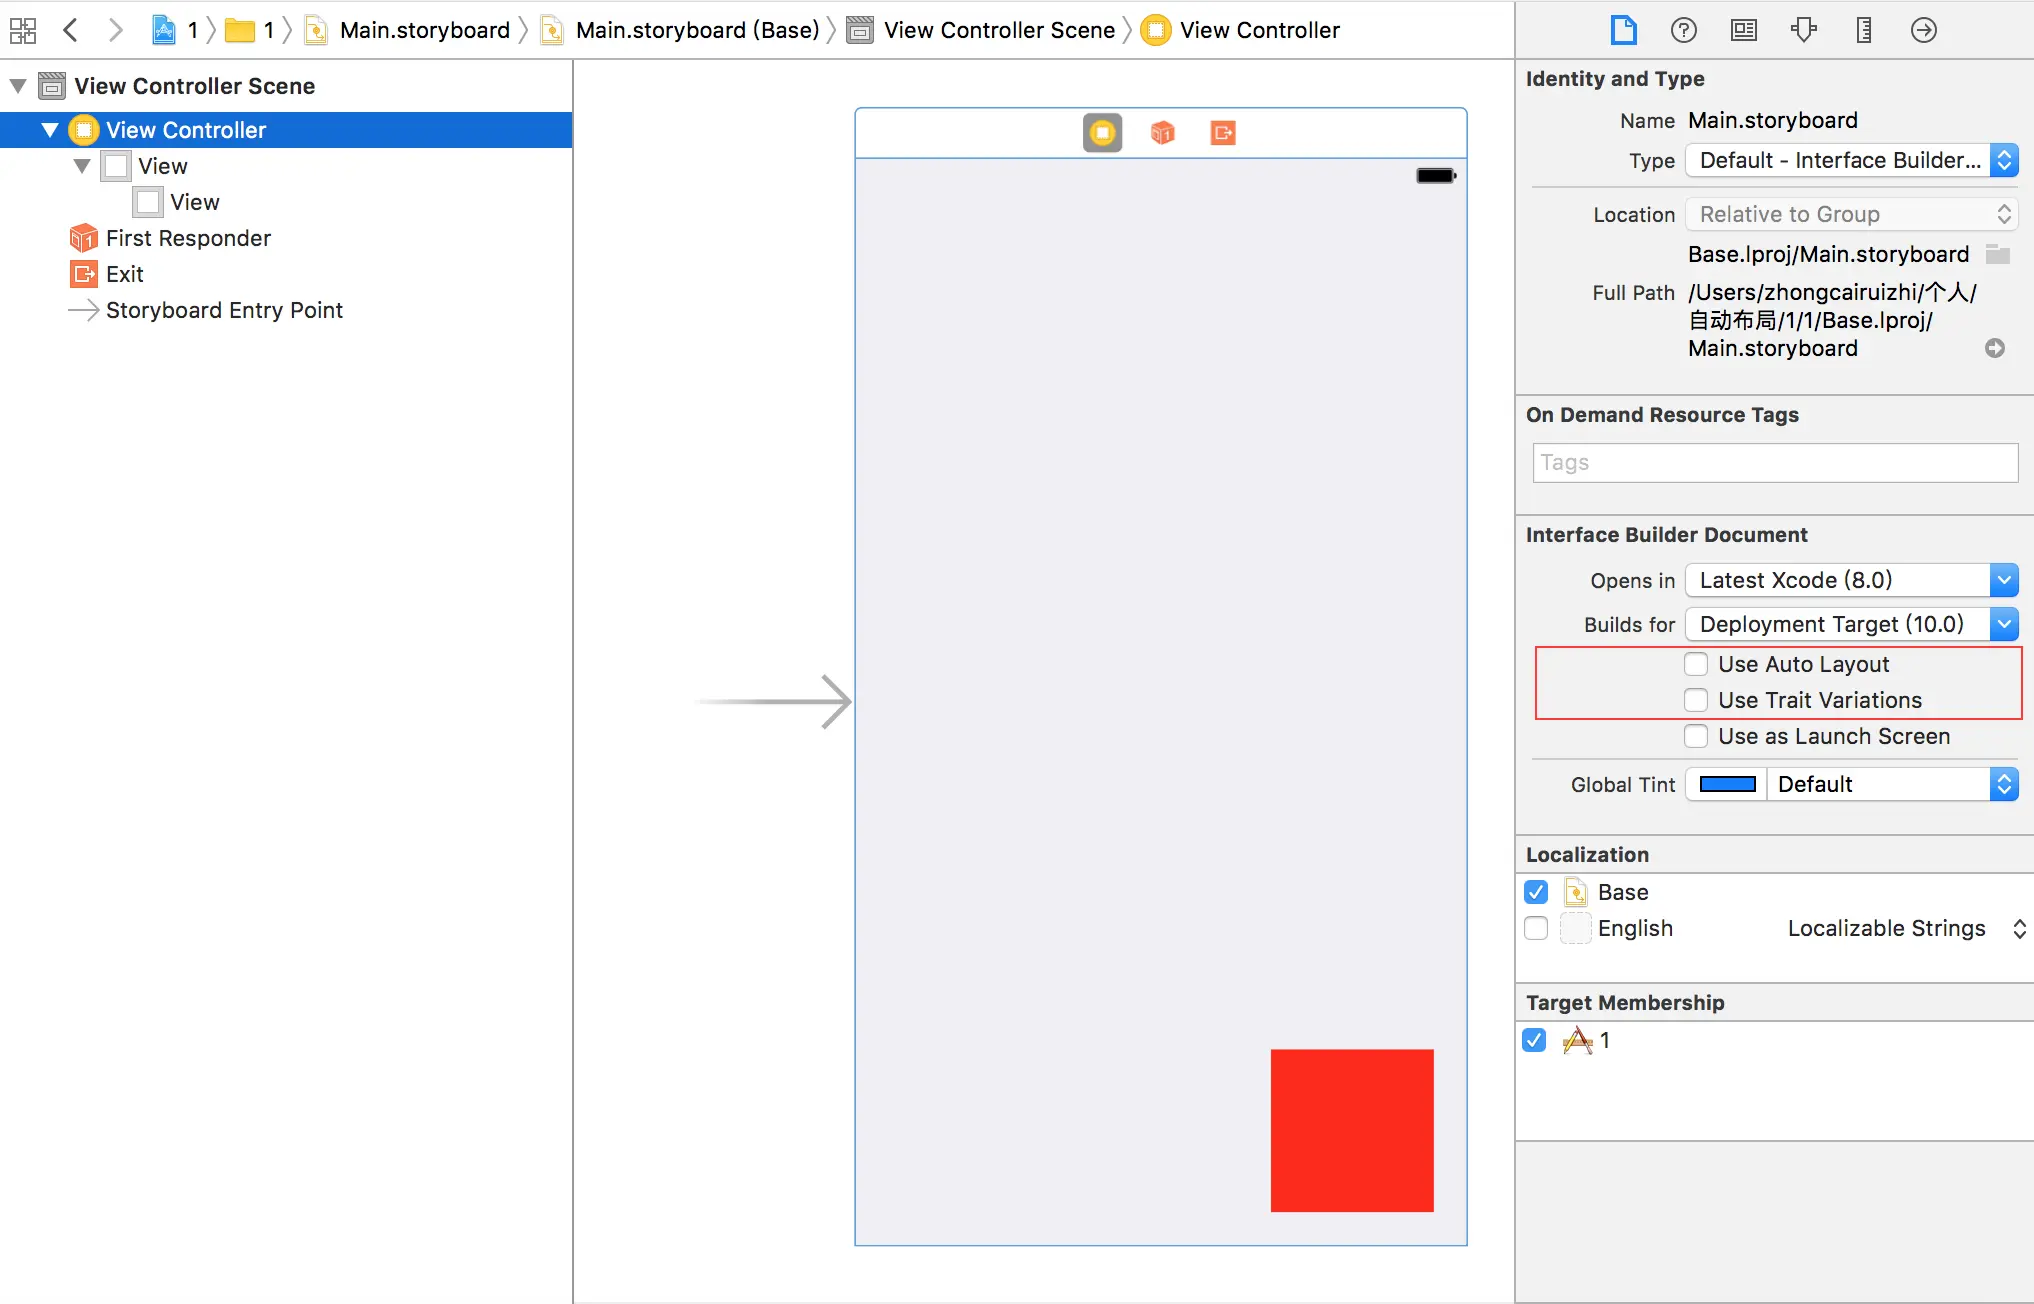Click the First Responder icon in scene dock
The width and height of the screenshot is (2034, 1304).
tap(1162, 133)
